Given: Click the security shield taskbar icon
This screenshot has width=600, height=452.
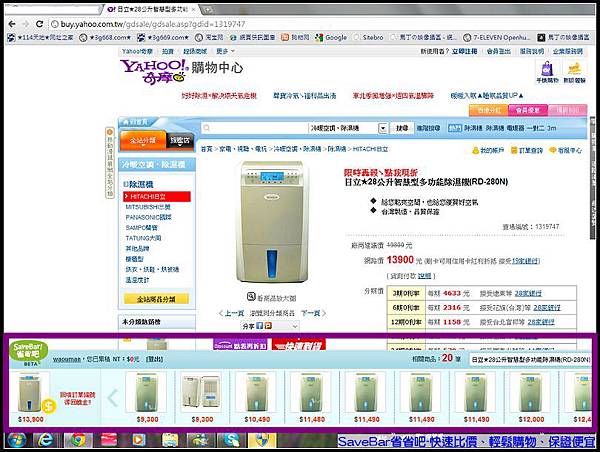Looking at the screenshot, I should (x=262, y=441).
